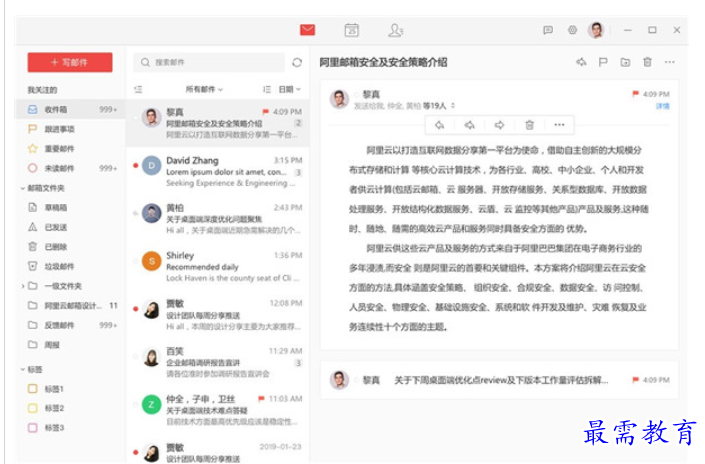The width and height of the screenshot is (705, 464).
Task: Toggle flag on the collapsed 黎真 message
Action: coord(635,379)
